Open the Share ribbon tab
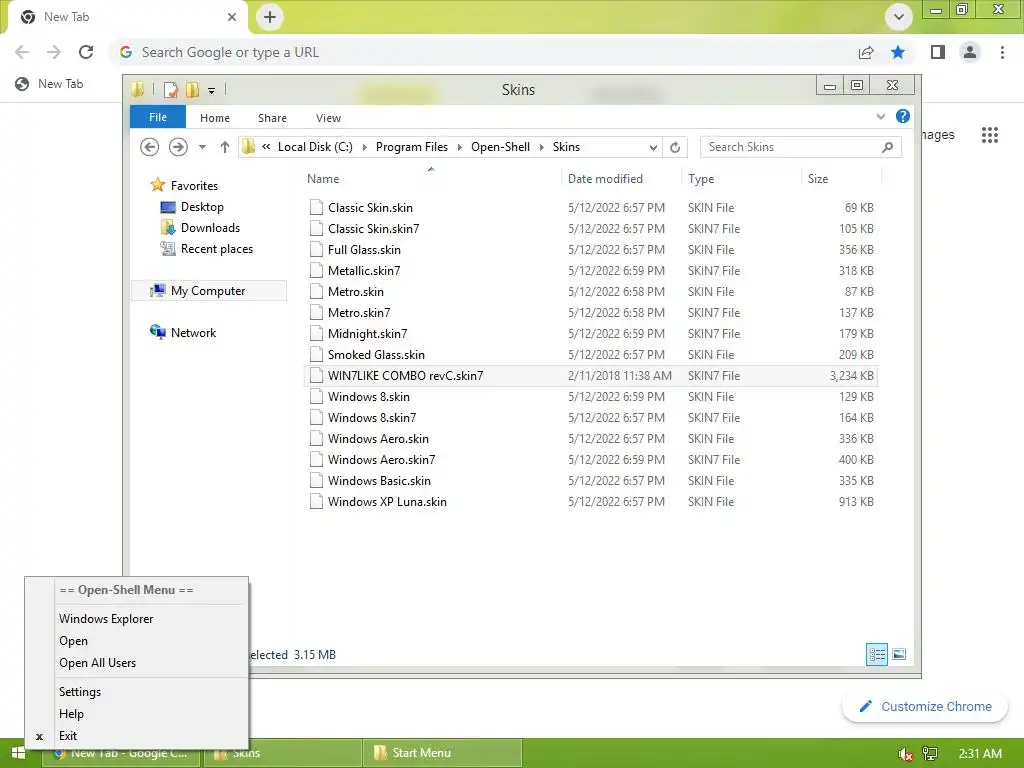This screenshot has height=768, width=1024. tap(272, 118)
